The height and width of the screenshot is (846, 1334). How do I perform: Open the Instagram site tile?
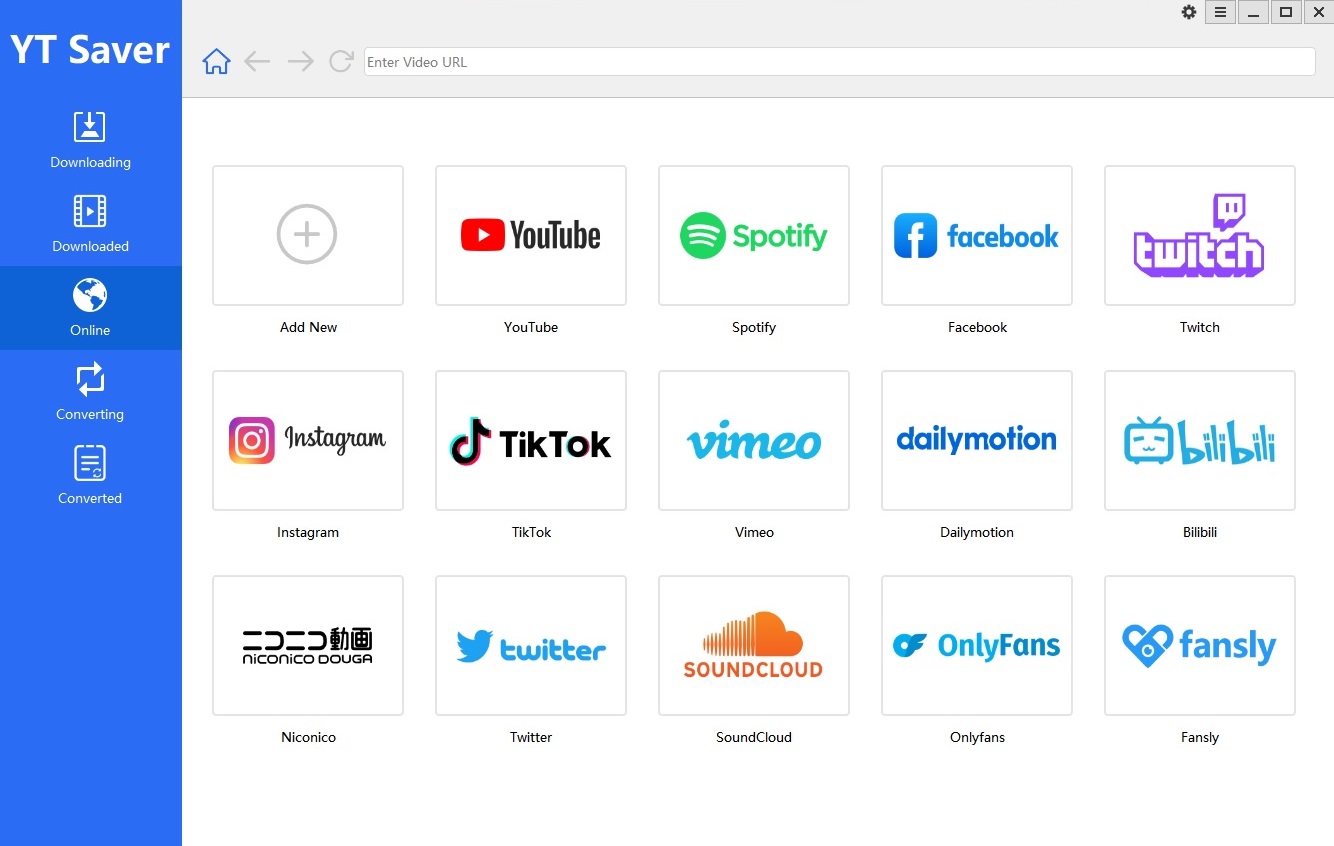tap(308, 440)
